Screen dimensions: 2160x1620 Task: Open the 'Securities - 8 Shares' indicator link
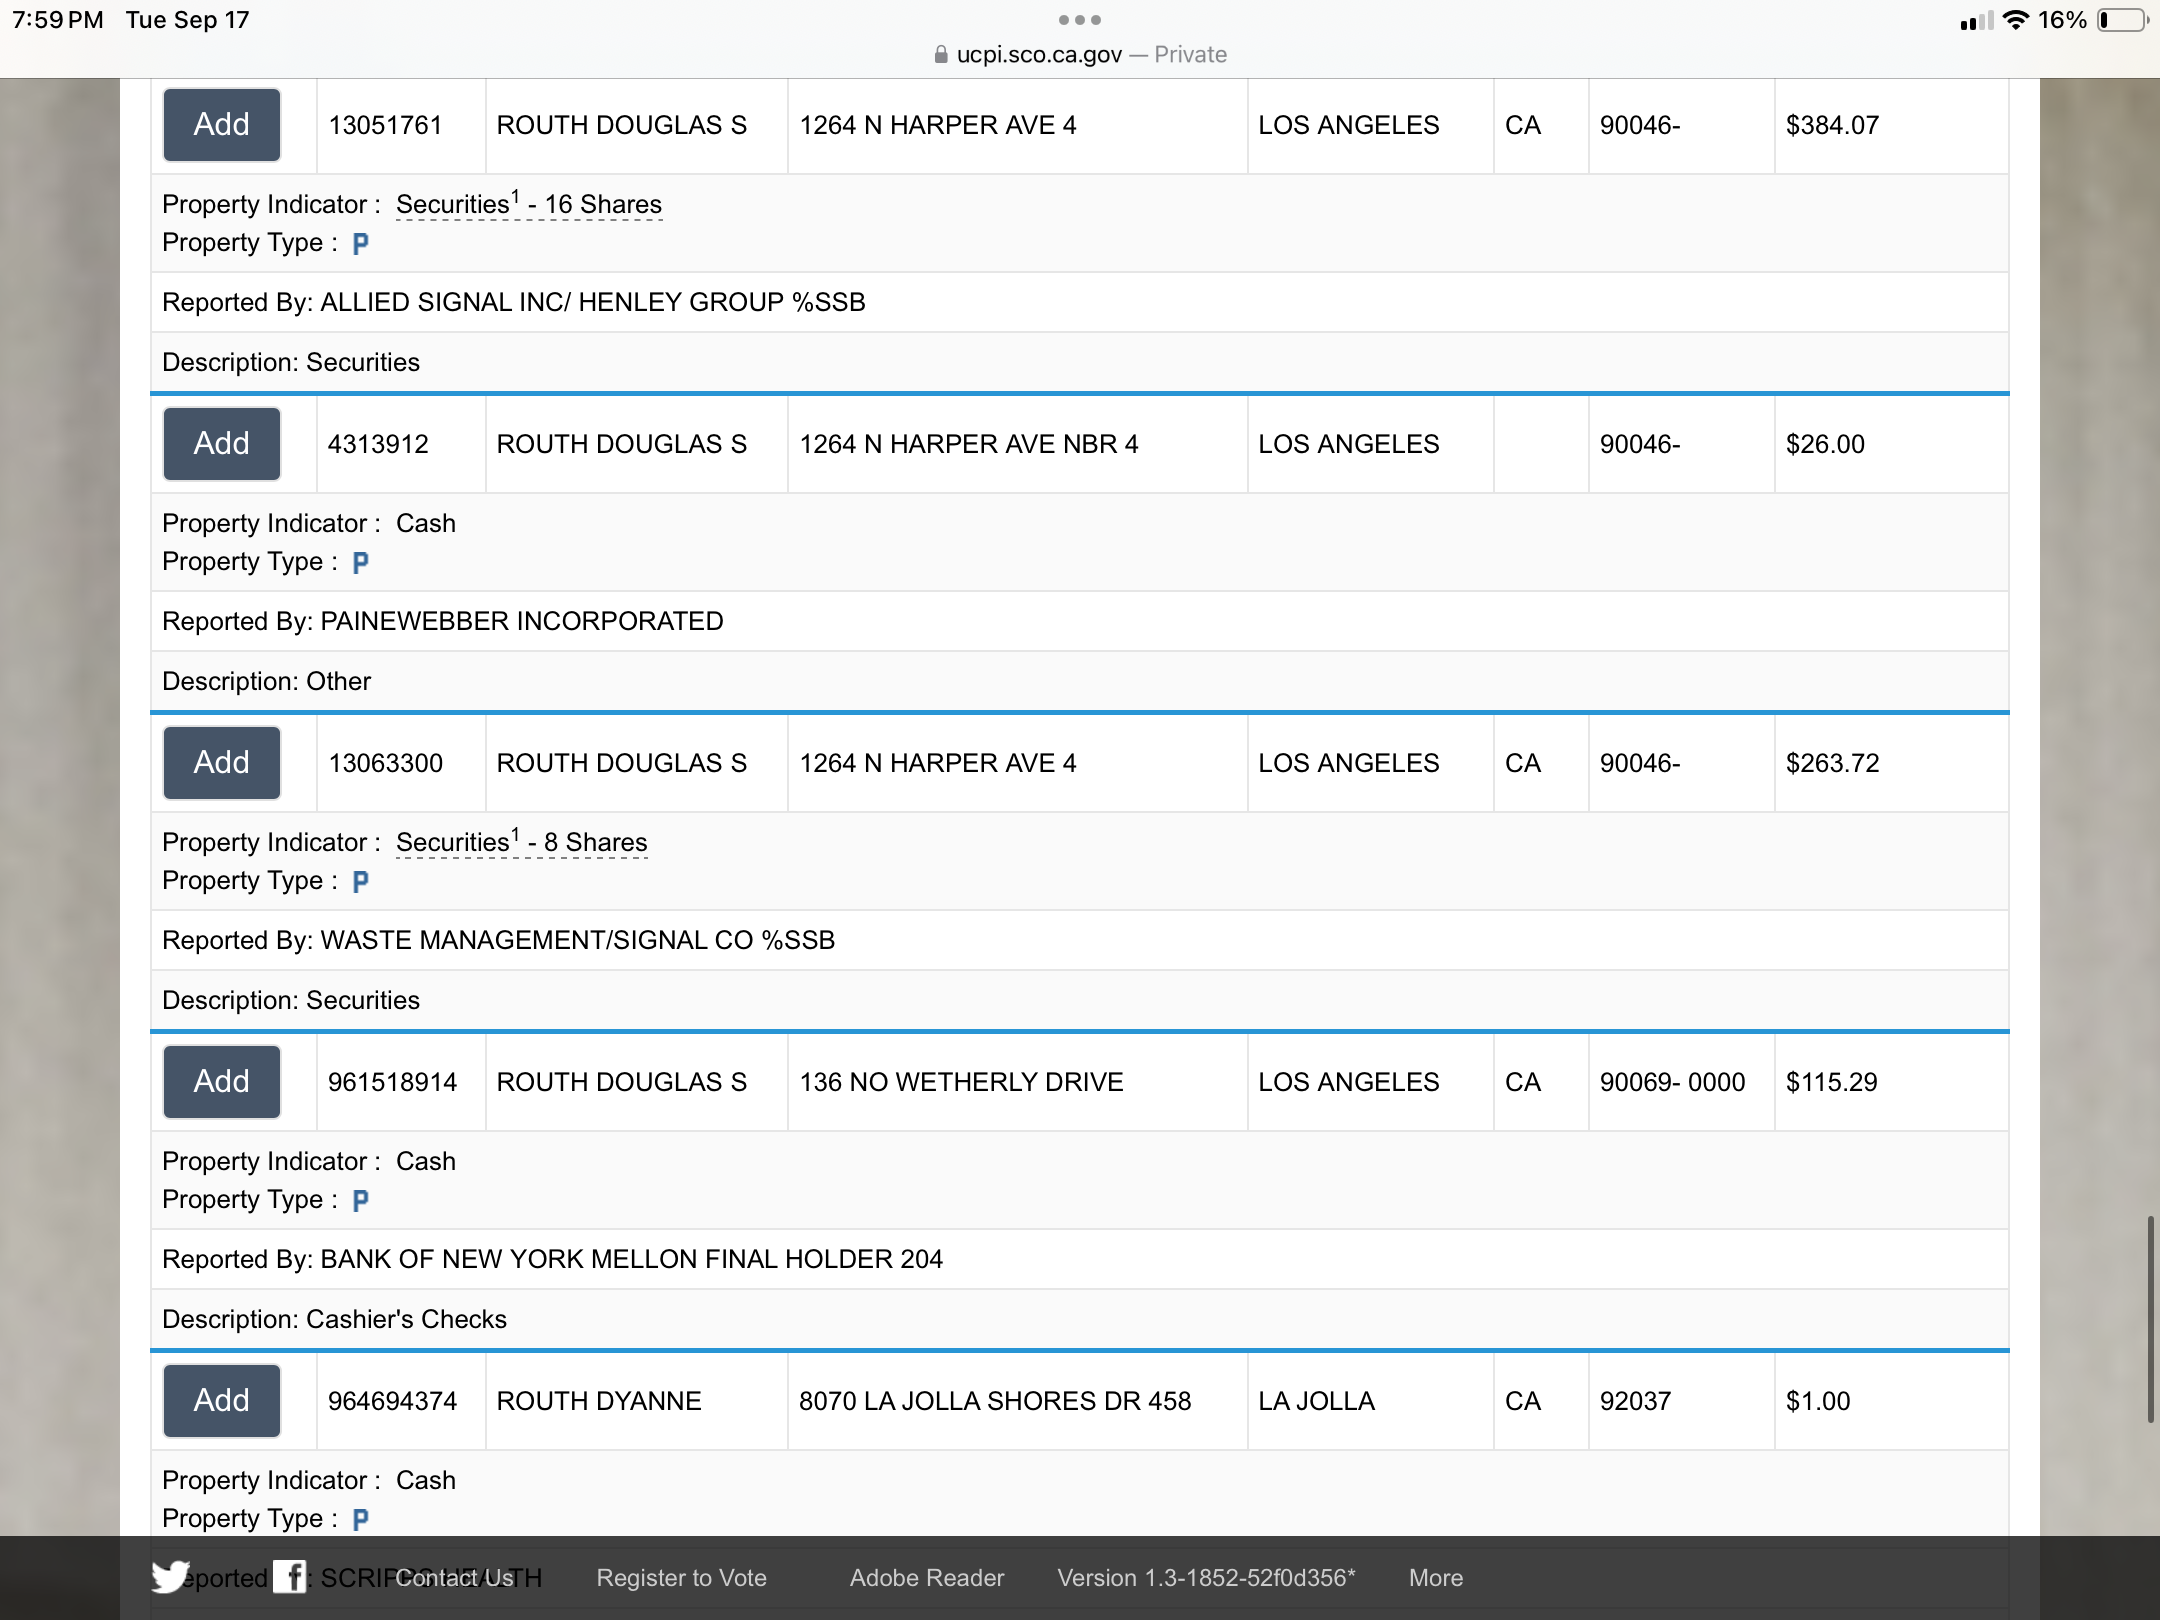(x=522, y=842)
